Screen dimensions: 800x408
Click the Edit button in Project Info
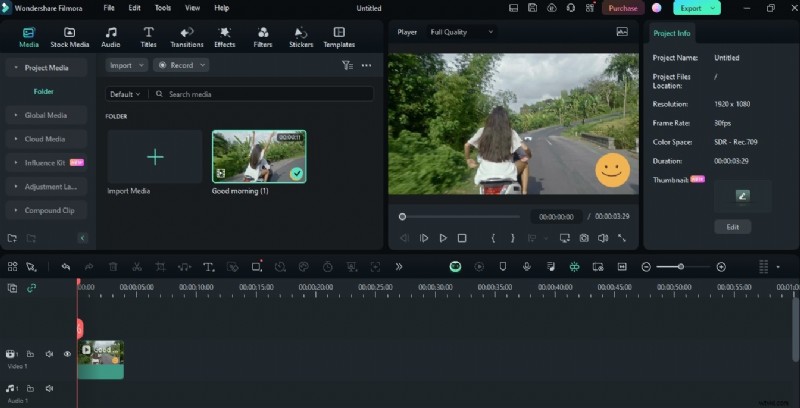732,227
